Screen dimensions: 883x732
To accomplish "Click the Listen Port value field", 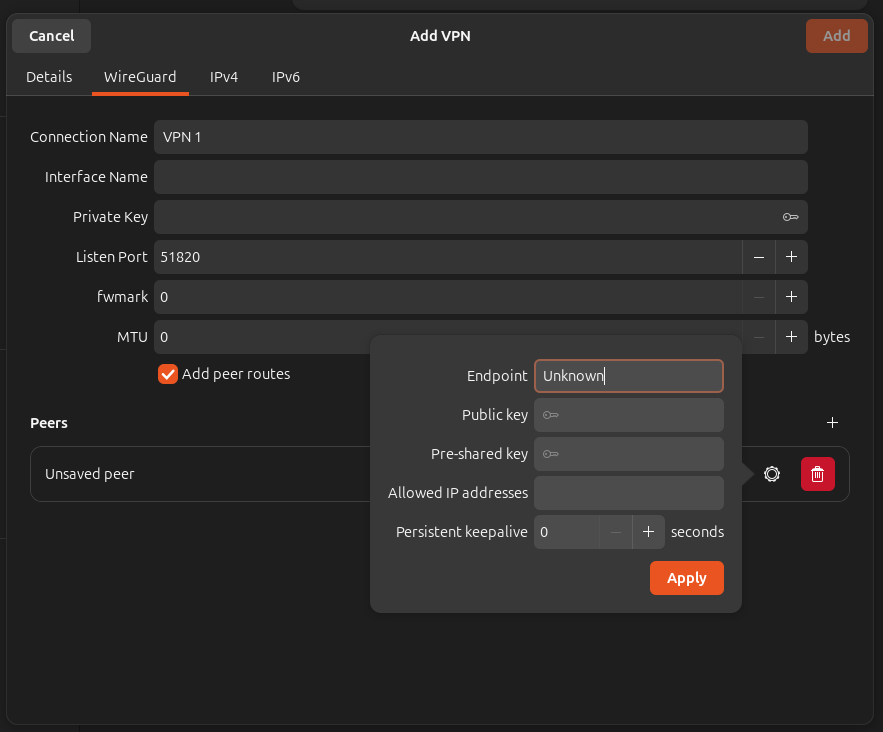I will click(x=448, y=257).
